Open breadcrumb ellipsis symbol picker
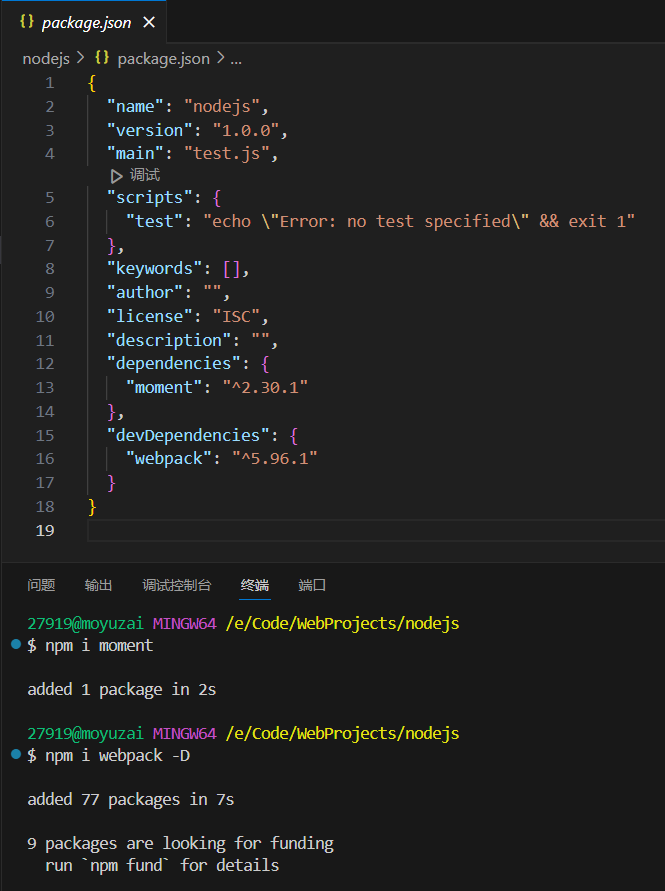 pyautogui.click(x=236, y=59)
